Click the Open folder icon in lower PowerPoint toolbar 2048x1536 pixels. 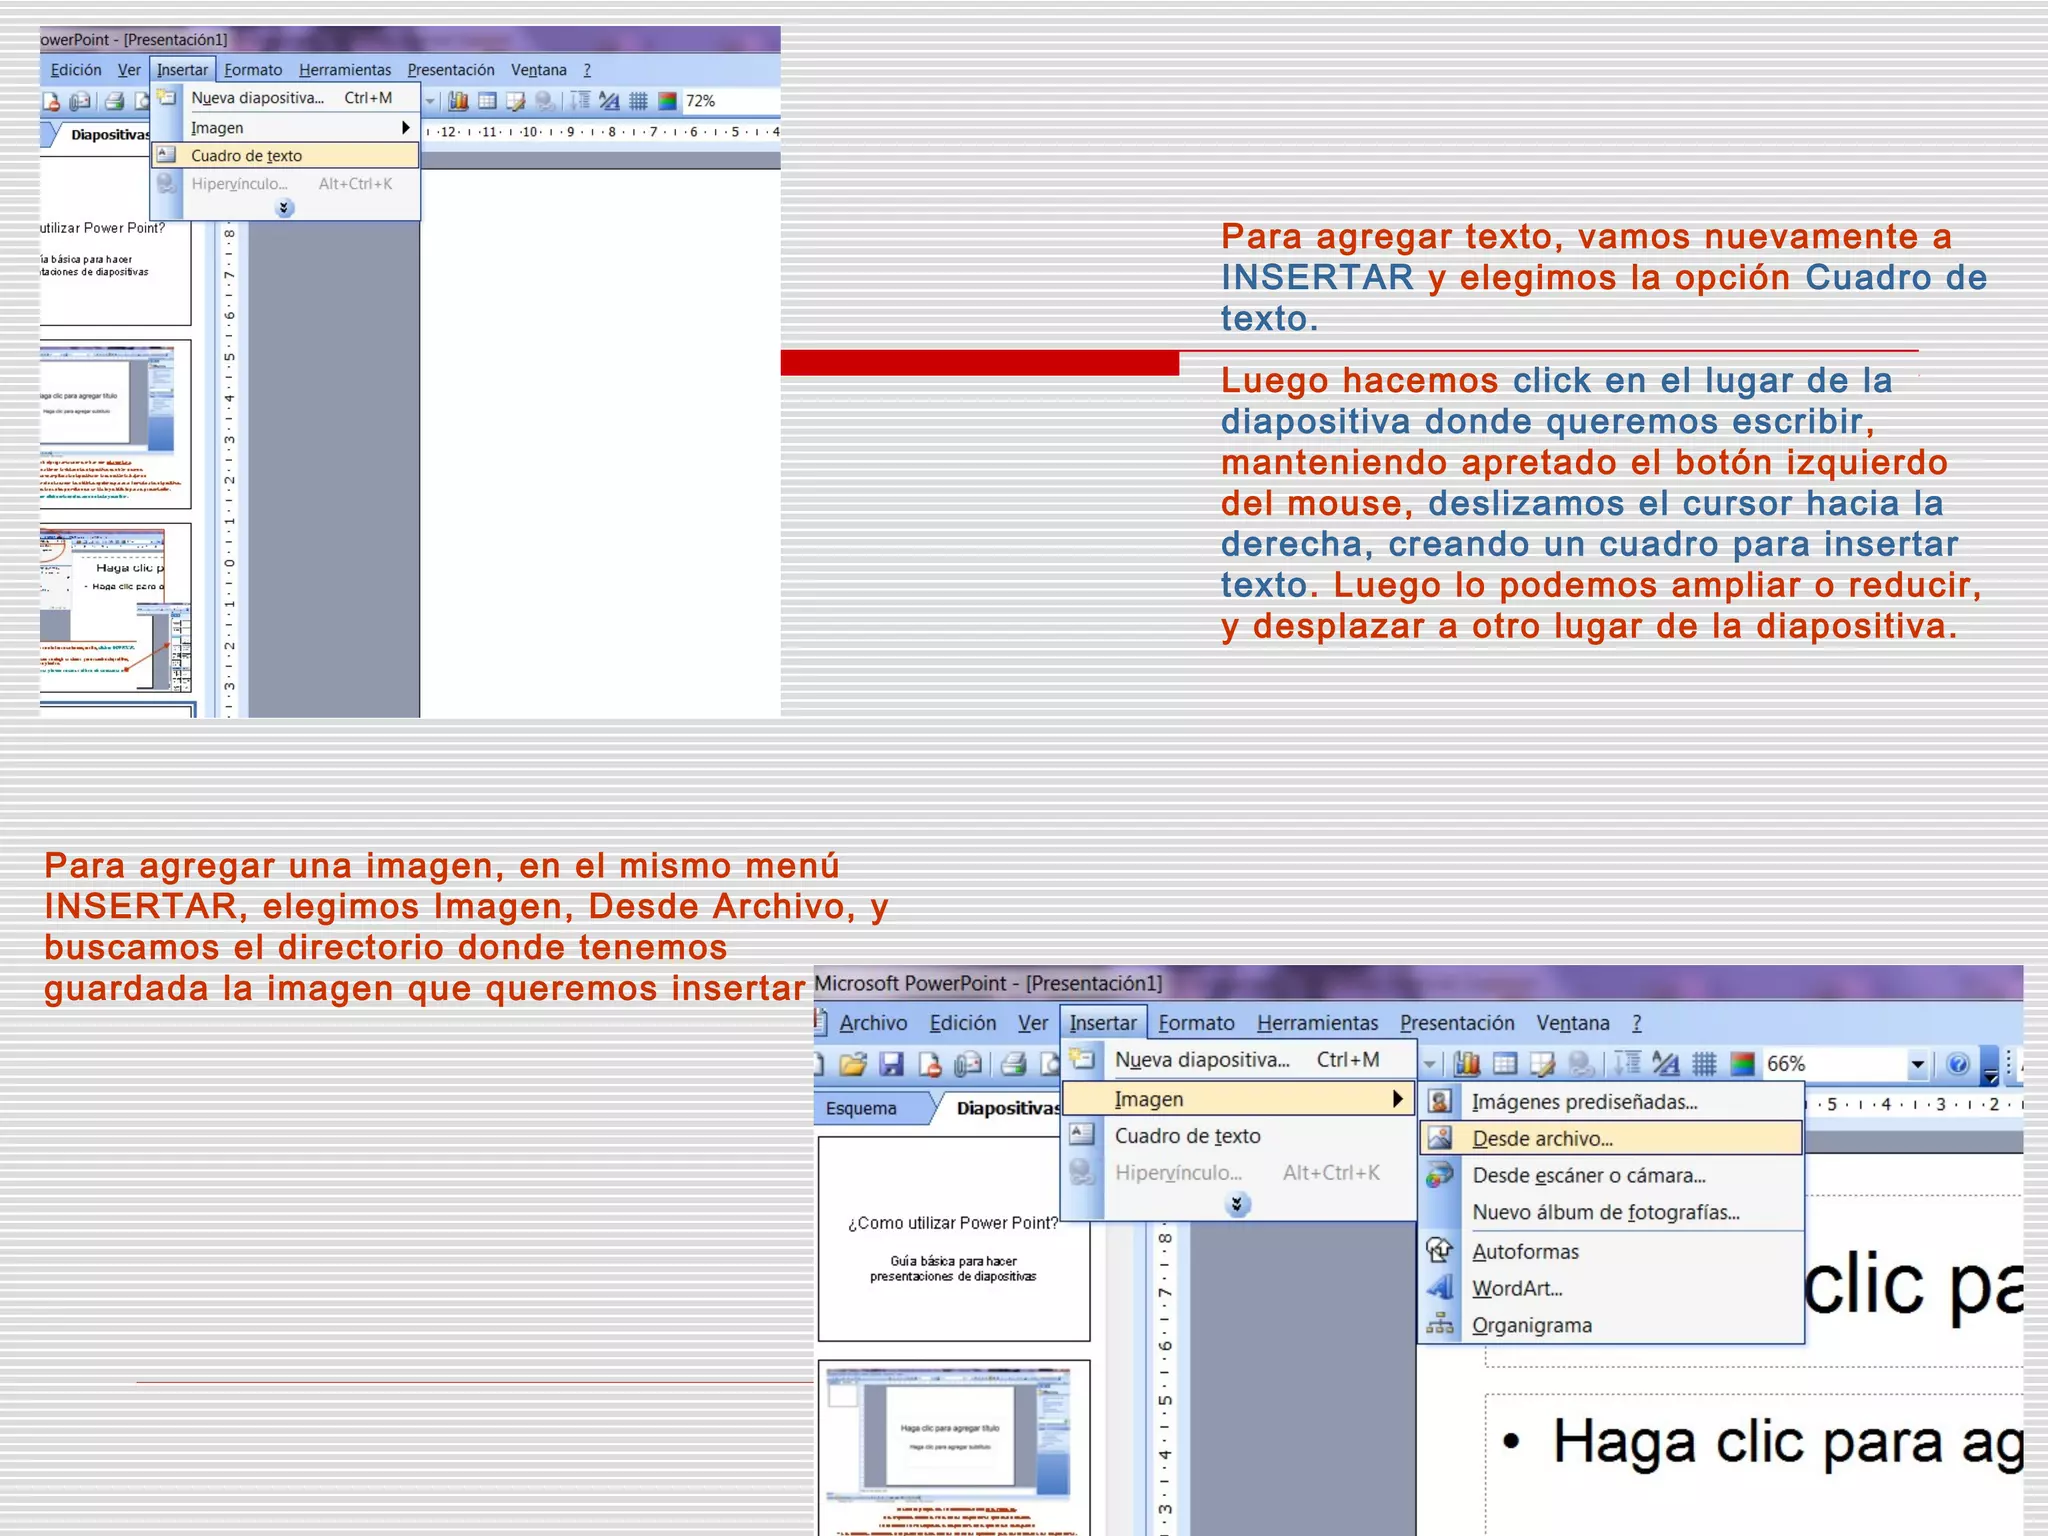pyautogui.click(x=852, y=1064)
